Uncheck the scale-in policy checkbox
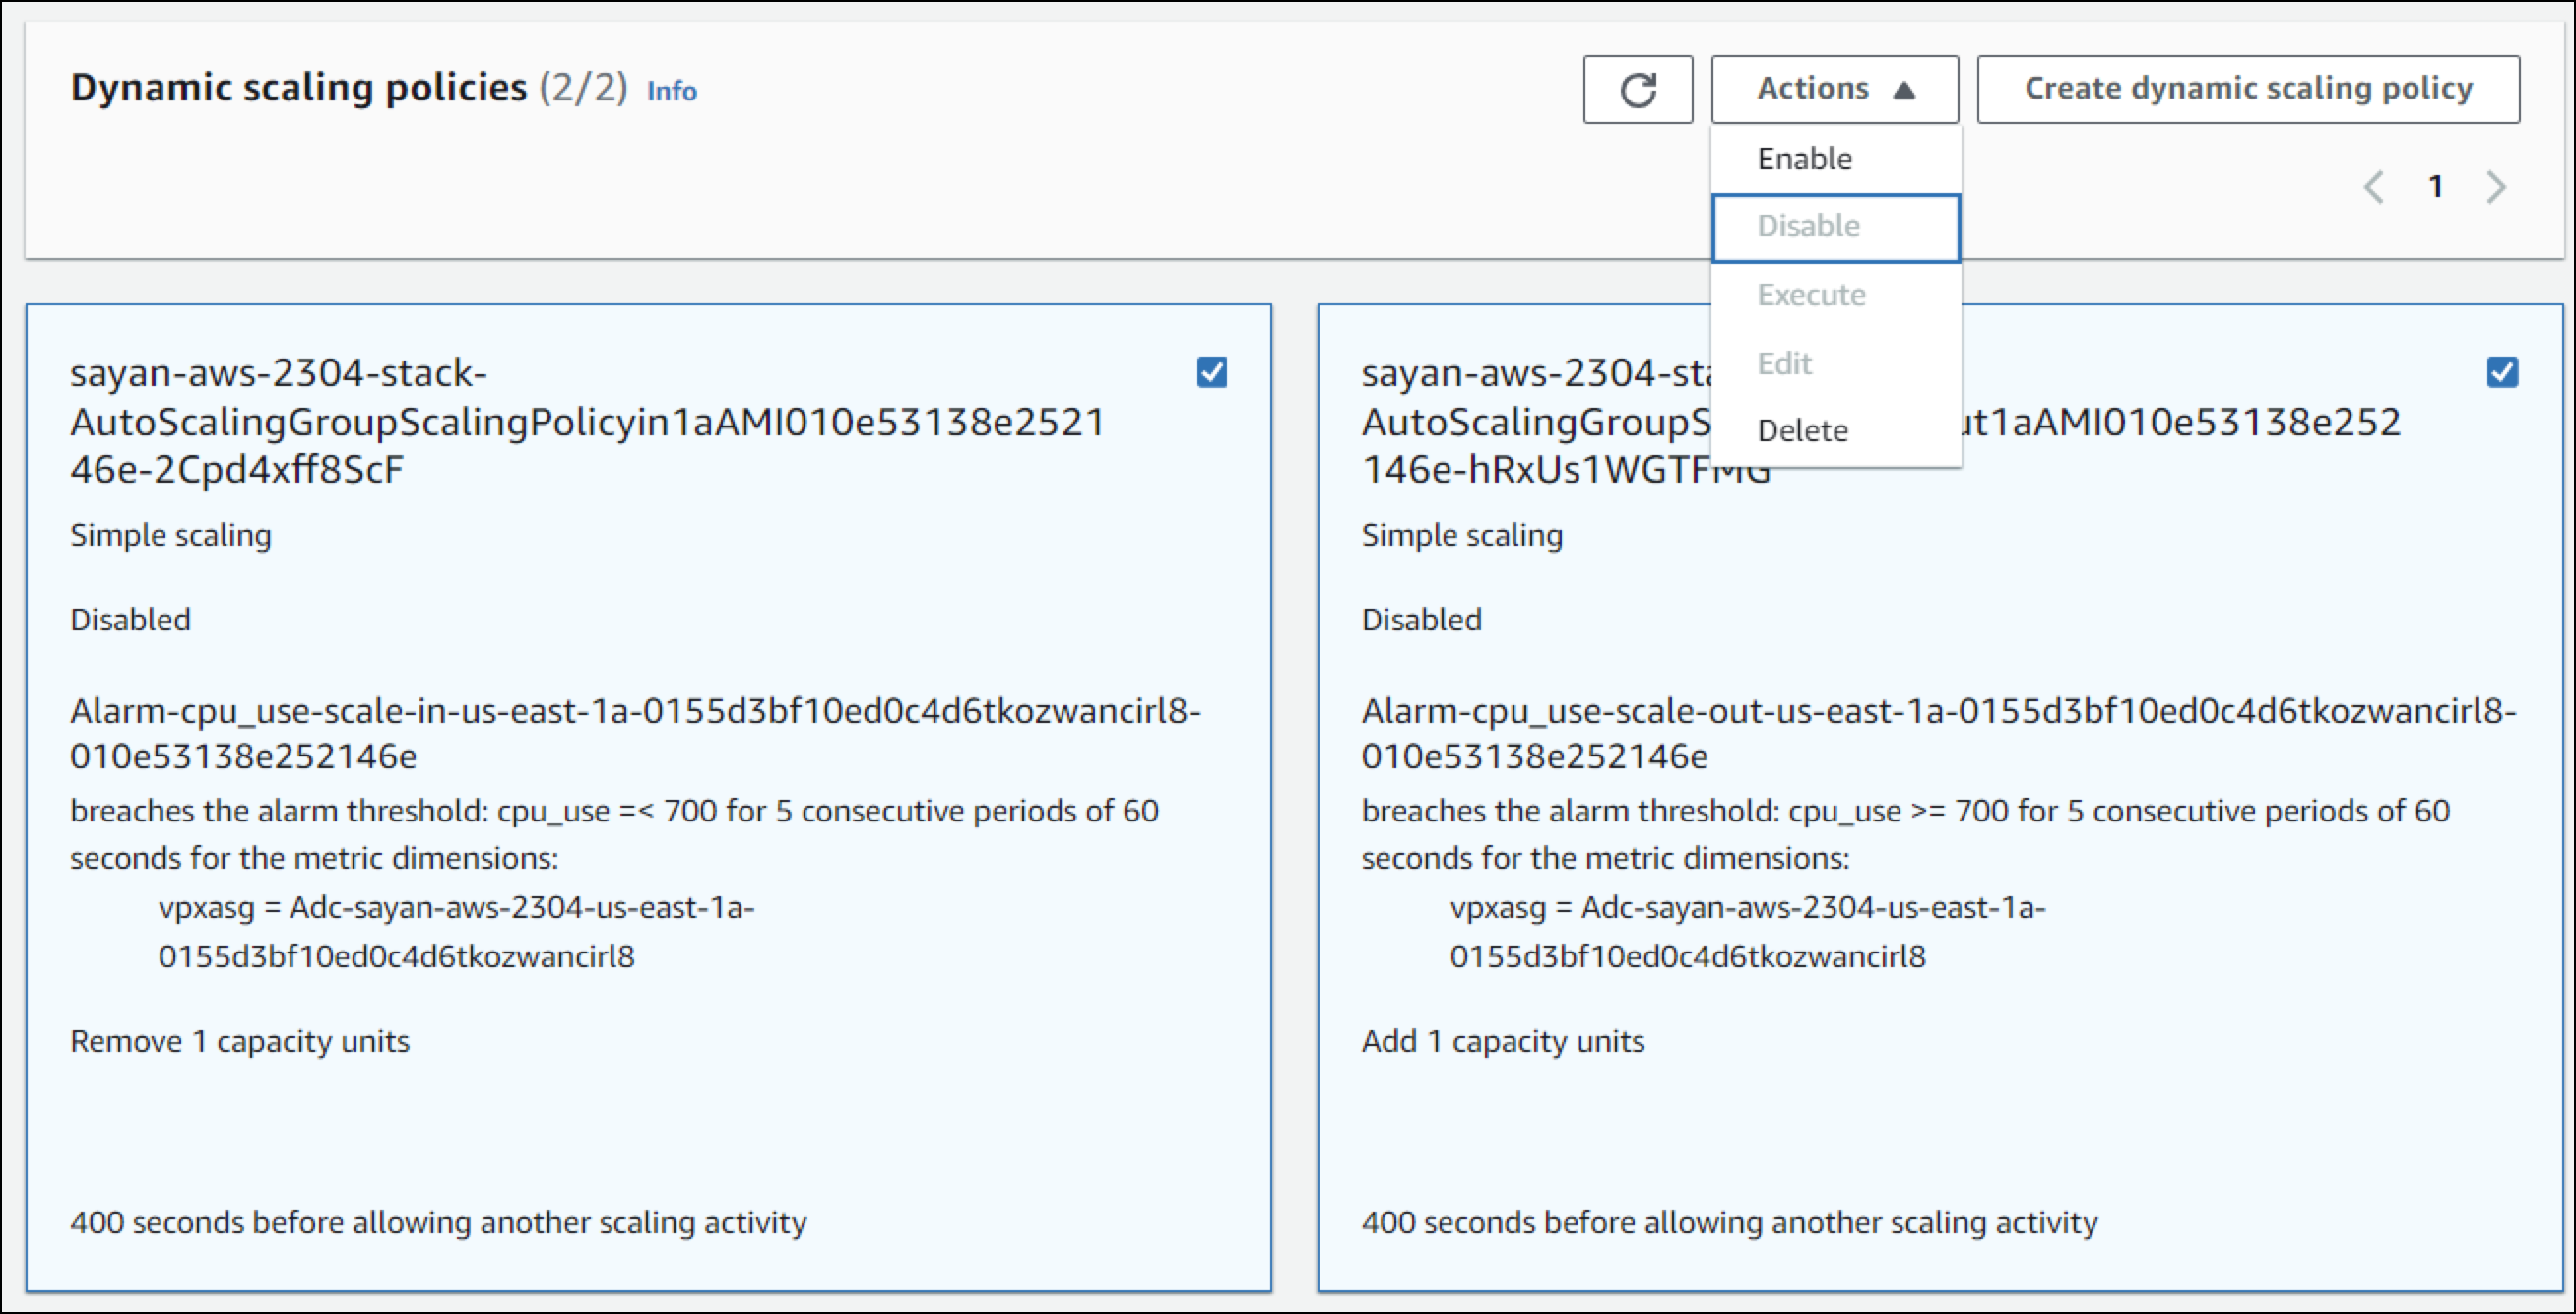 1212,373
